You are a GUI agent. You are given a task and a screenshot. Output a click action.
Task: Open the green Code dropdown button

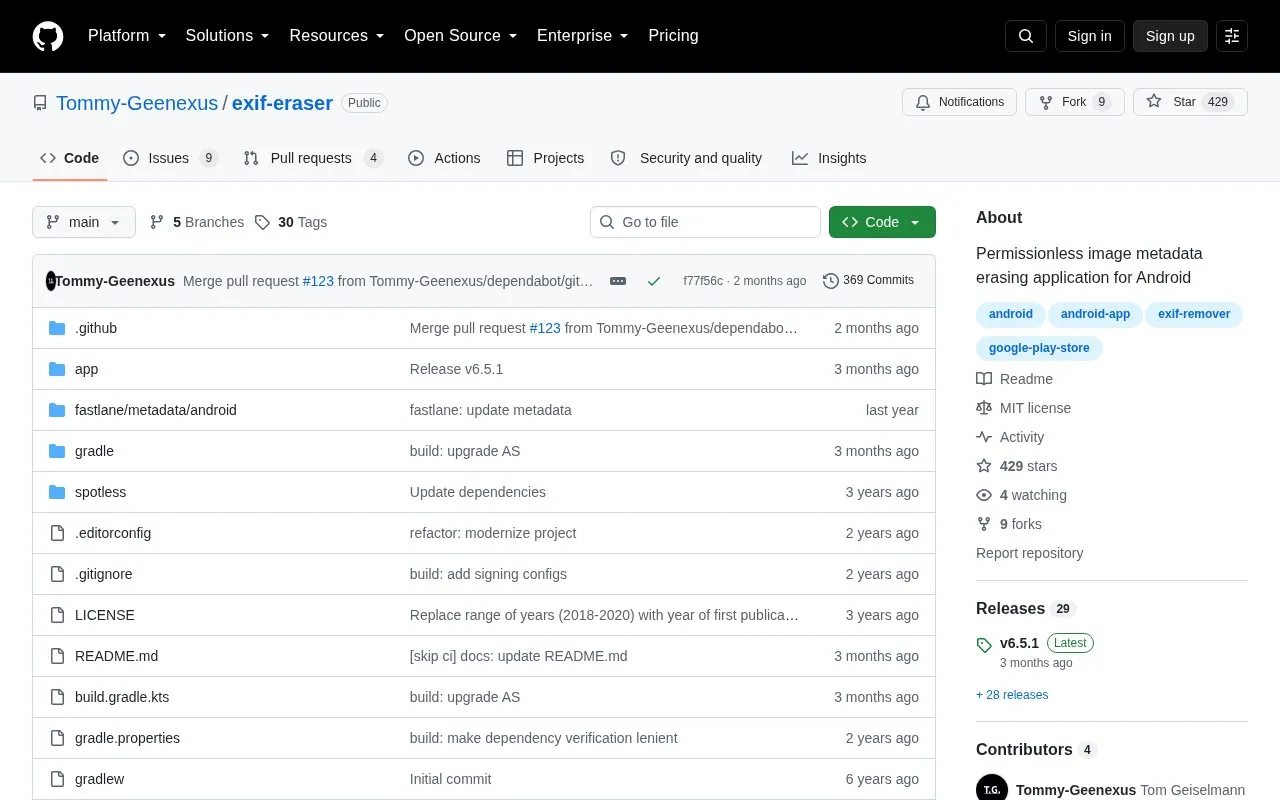[x=882, y=222]
